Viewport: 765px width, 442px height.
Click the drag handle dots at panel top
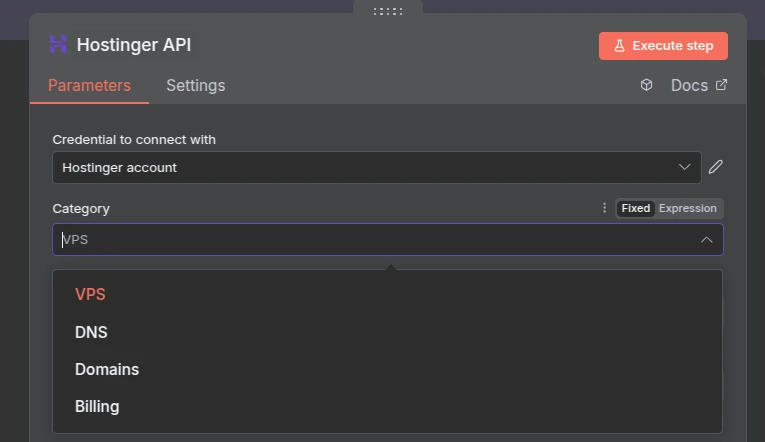387,11
